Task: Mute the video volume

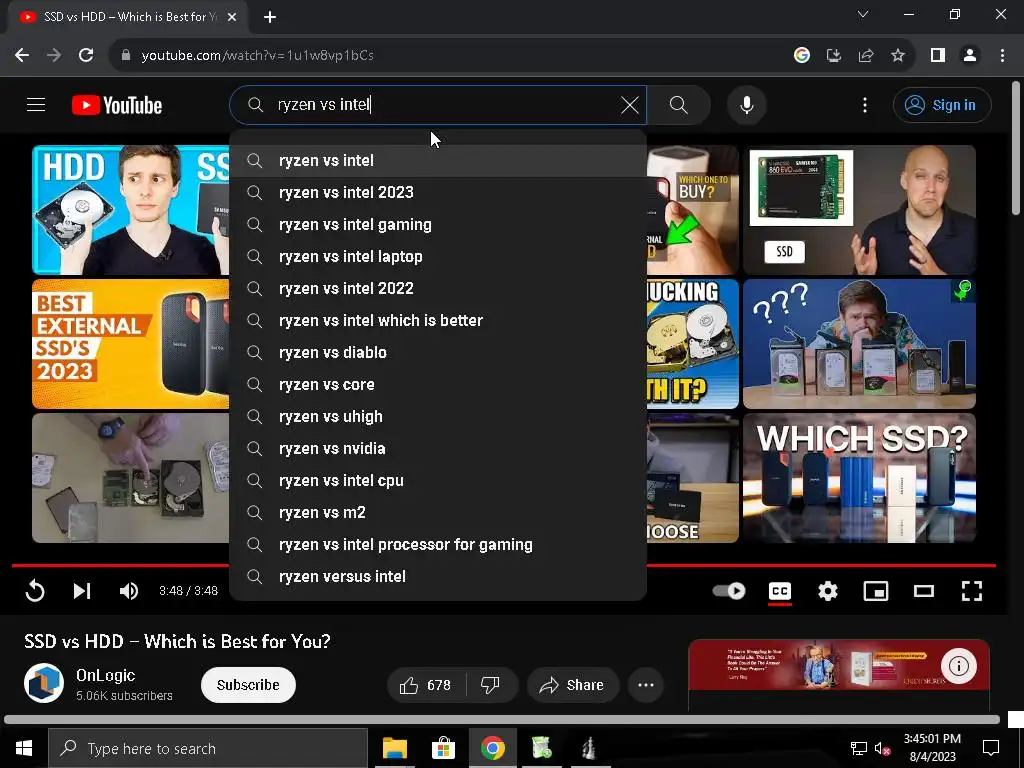Action: click(x=129, y=591)
